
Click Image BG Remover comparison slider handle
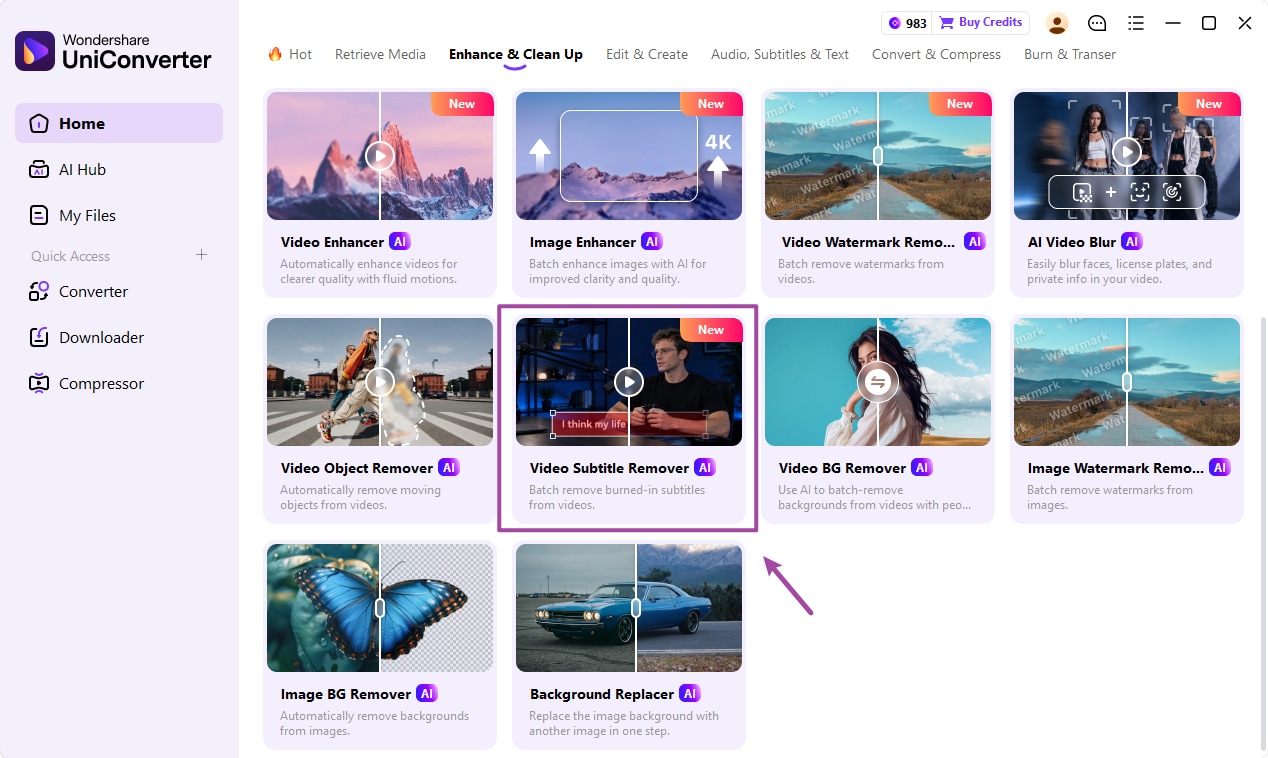coord(380,607)
